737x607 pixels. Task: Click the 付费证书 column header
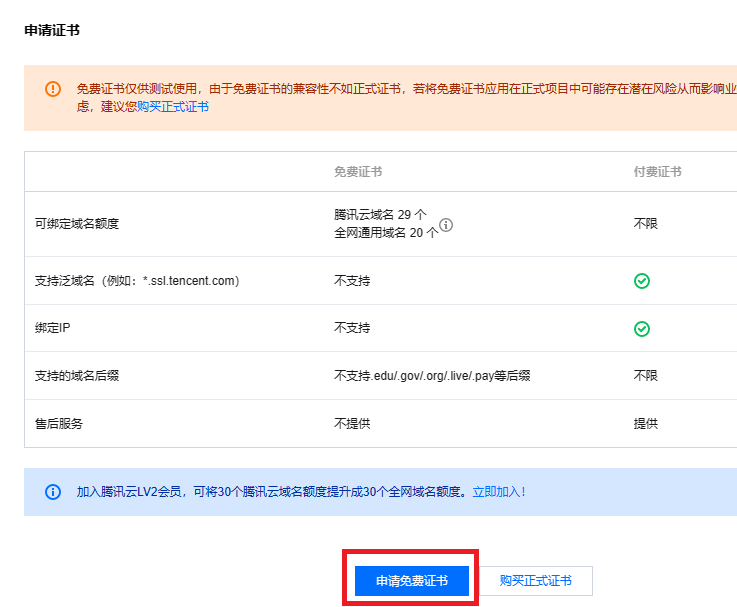[x=658, y=172]
